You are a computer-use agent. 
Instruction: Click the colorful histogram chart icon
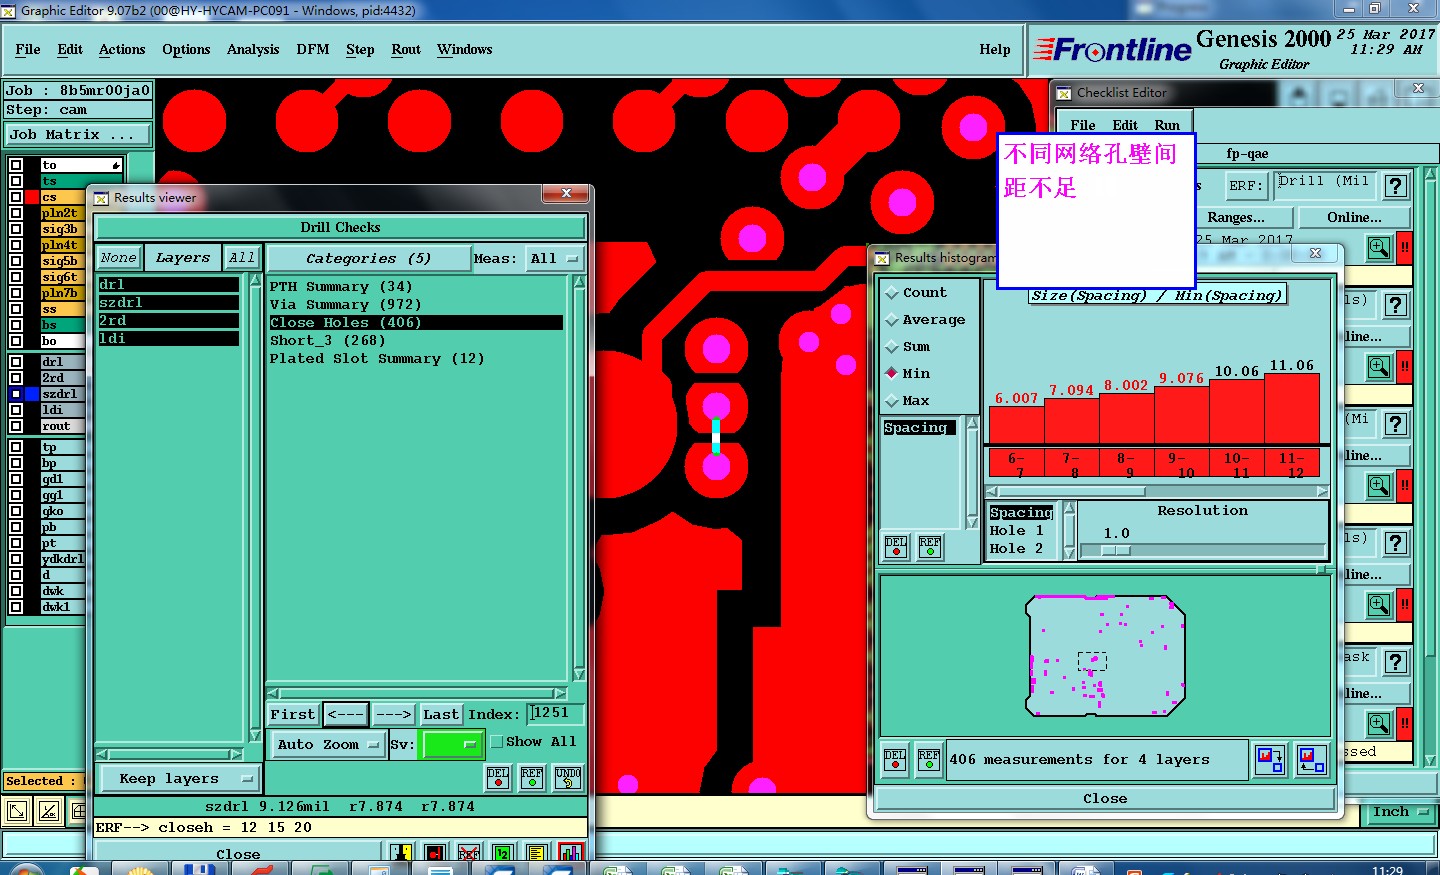[x=570, y=853]
